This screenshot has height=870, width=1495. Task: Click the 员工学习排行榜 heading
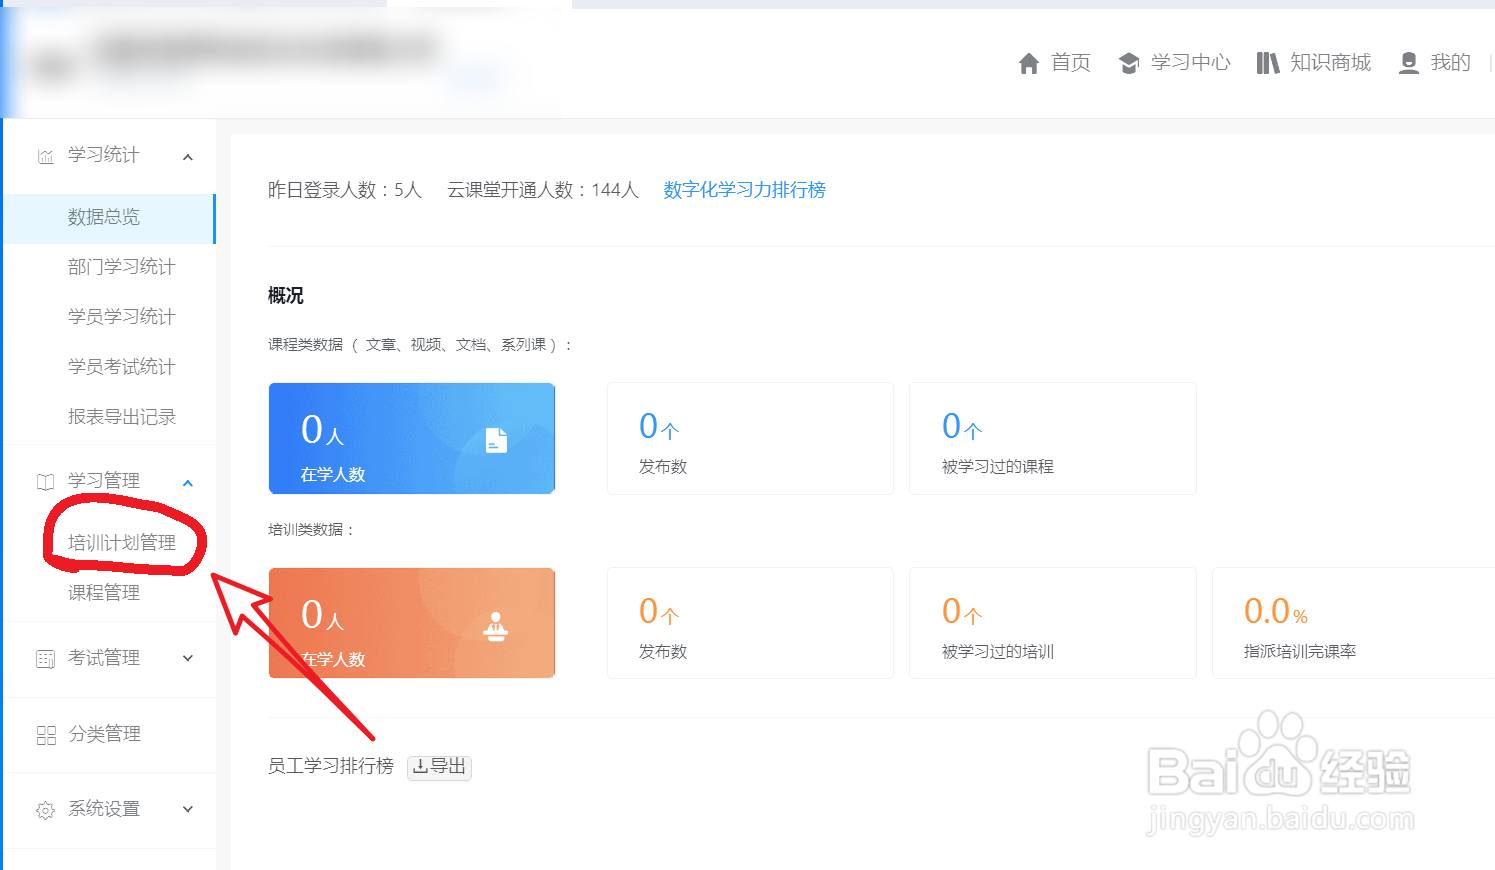pyautogui.click(x=331, y=766)
